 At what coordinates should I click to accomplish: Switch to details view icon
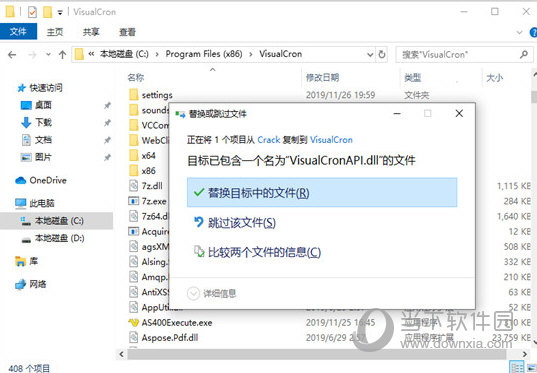click(x=516, y=367)
